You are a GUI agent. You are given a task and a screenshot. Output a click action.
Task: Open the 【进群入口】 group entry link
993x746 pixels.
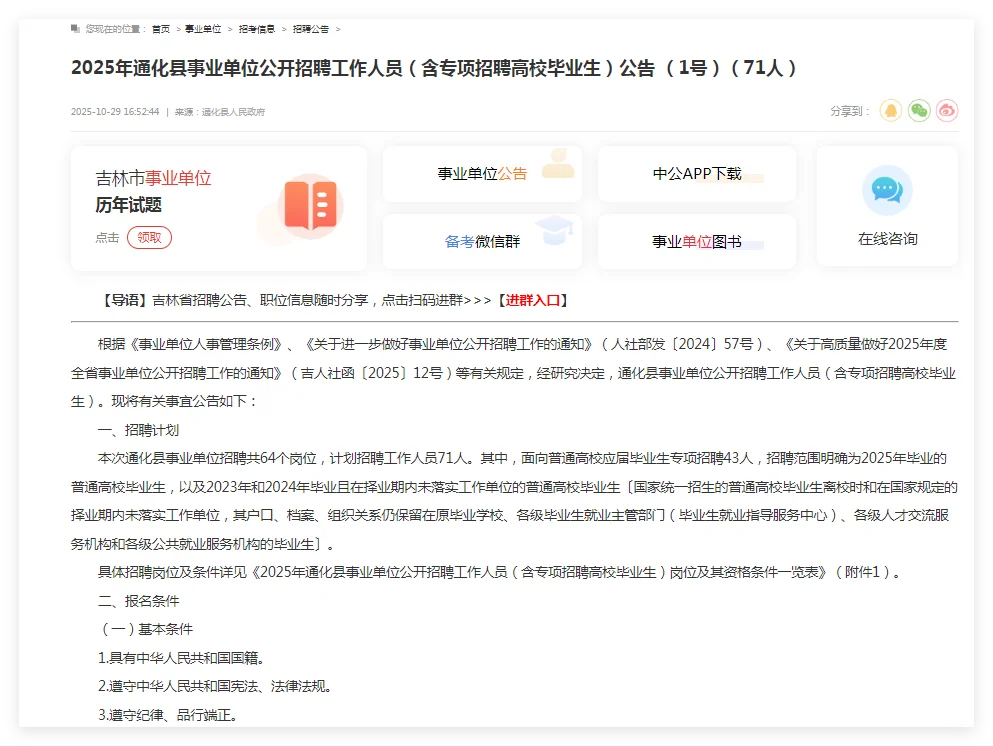click(x=545, y=299)
